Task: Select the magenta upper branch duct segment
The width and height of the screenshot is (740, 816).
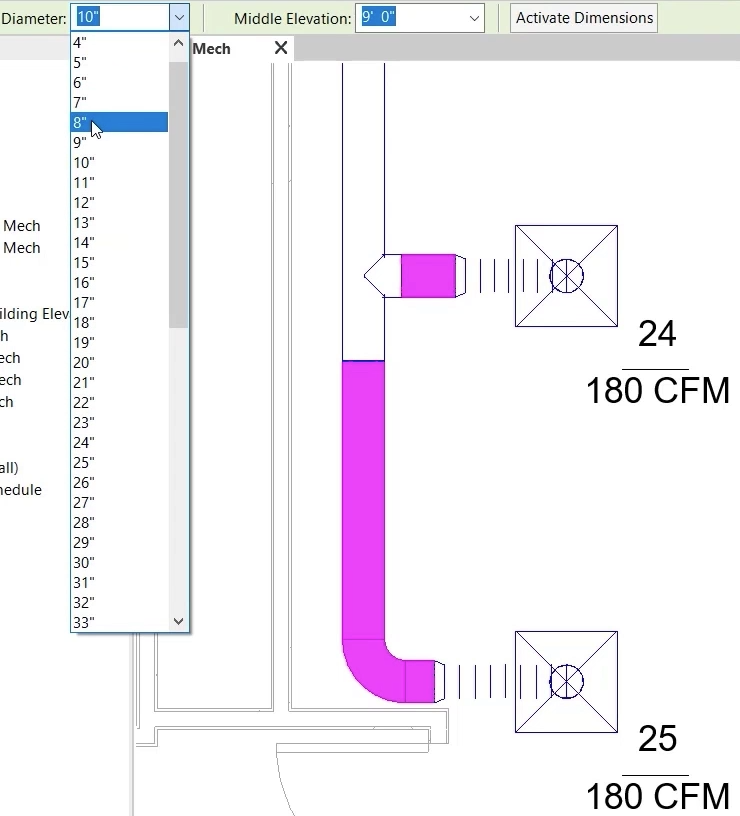Action: point(428,276)
